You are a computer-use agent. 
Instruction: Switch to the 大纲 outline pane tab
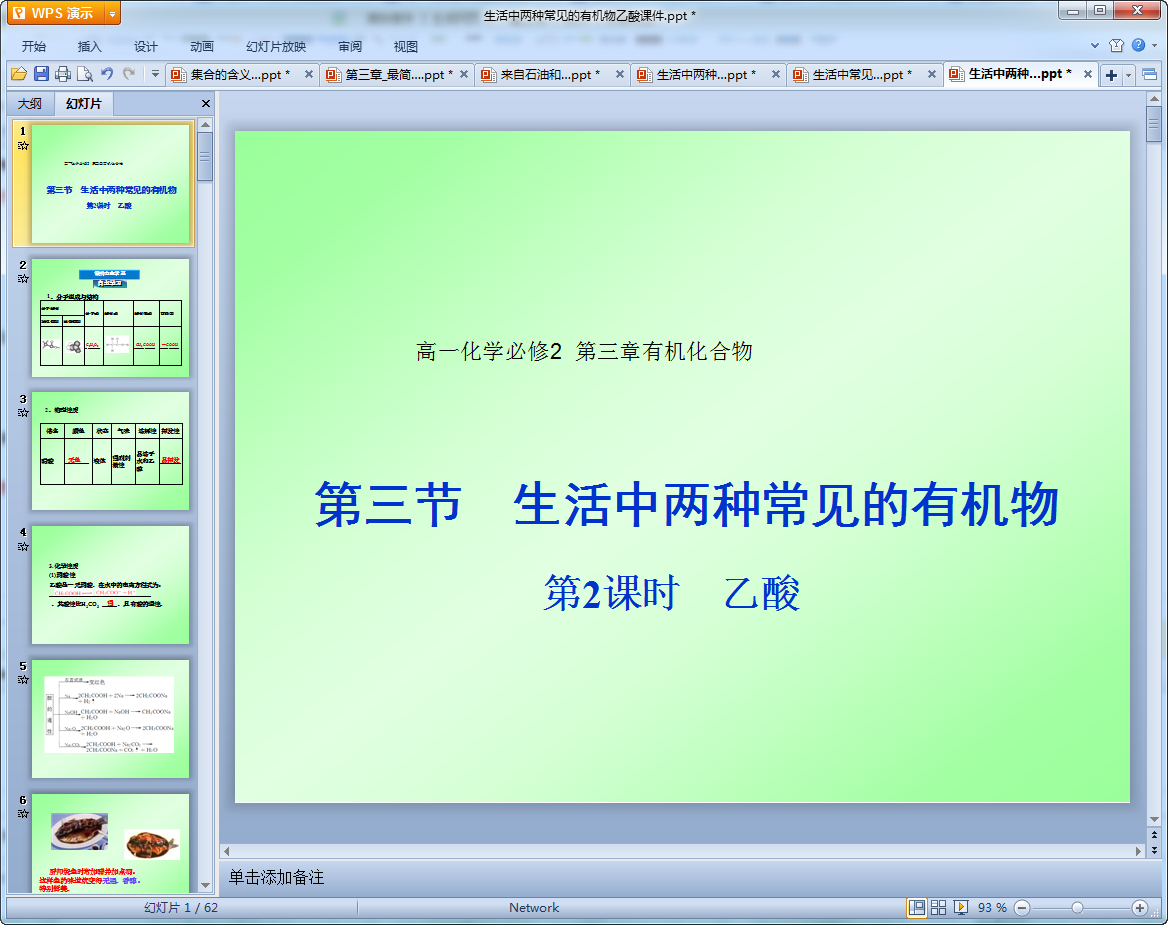point(30,104)
